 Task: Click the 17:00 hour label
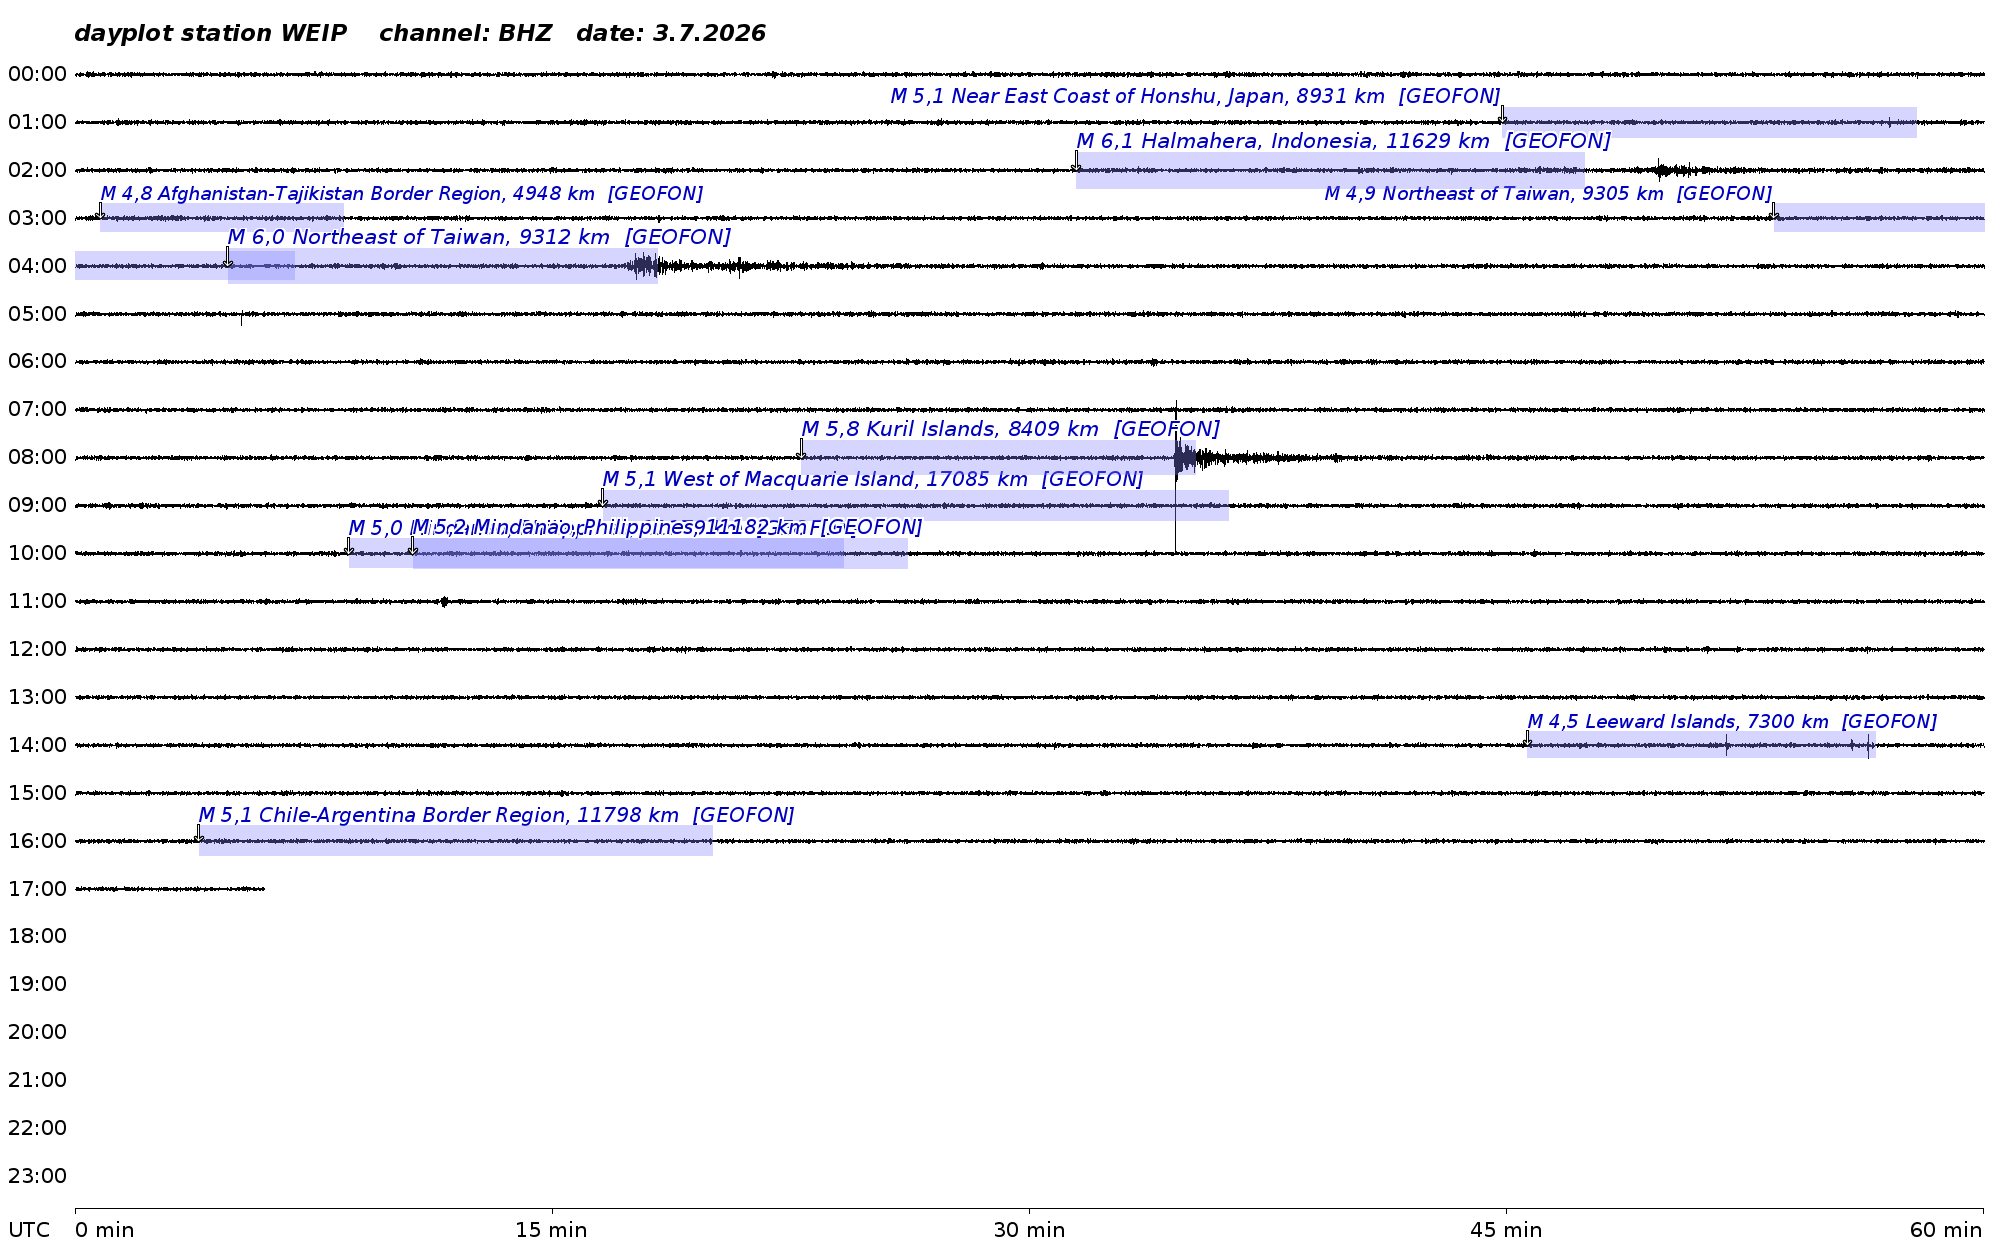37,889
